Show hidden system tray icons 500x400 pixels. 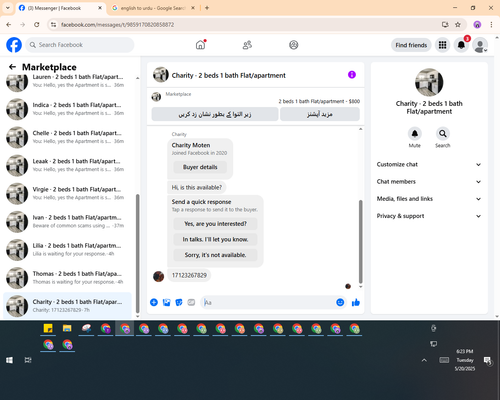tap(424, 360)
